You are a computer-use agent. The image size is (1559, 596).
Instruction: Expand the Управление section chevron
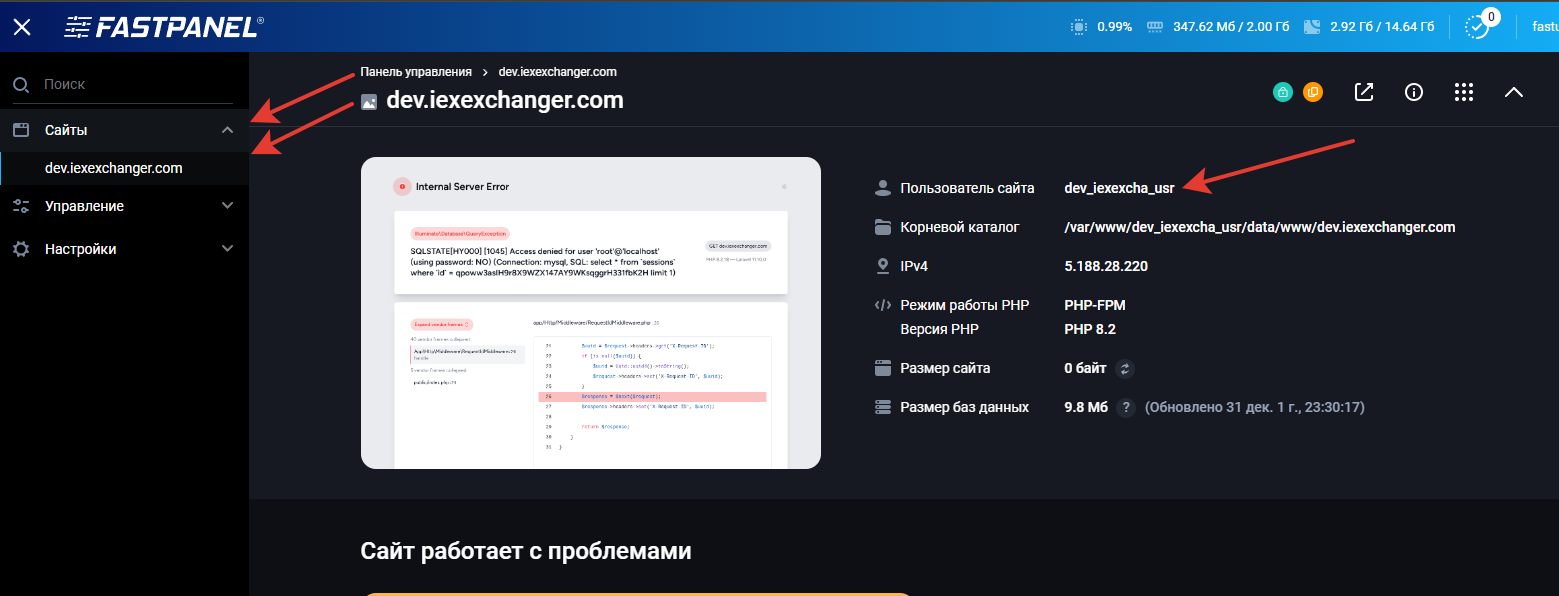click(227, 206)
